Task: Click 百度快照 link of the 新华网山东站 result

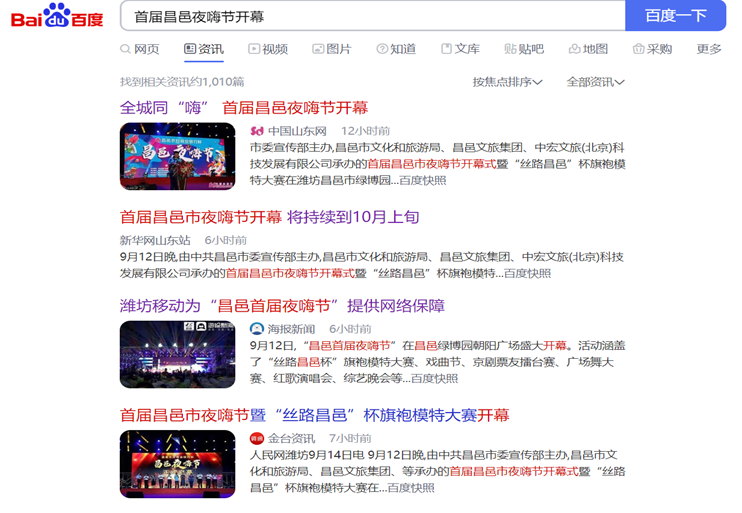Action: click(526, 273)
